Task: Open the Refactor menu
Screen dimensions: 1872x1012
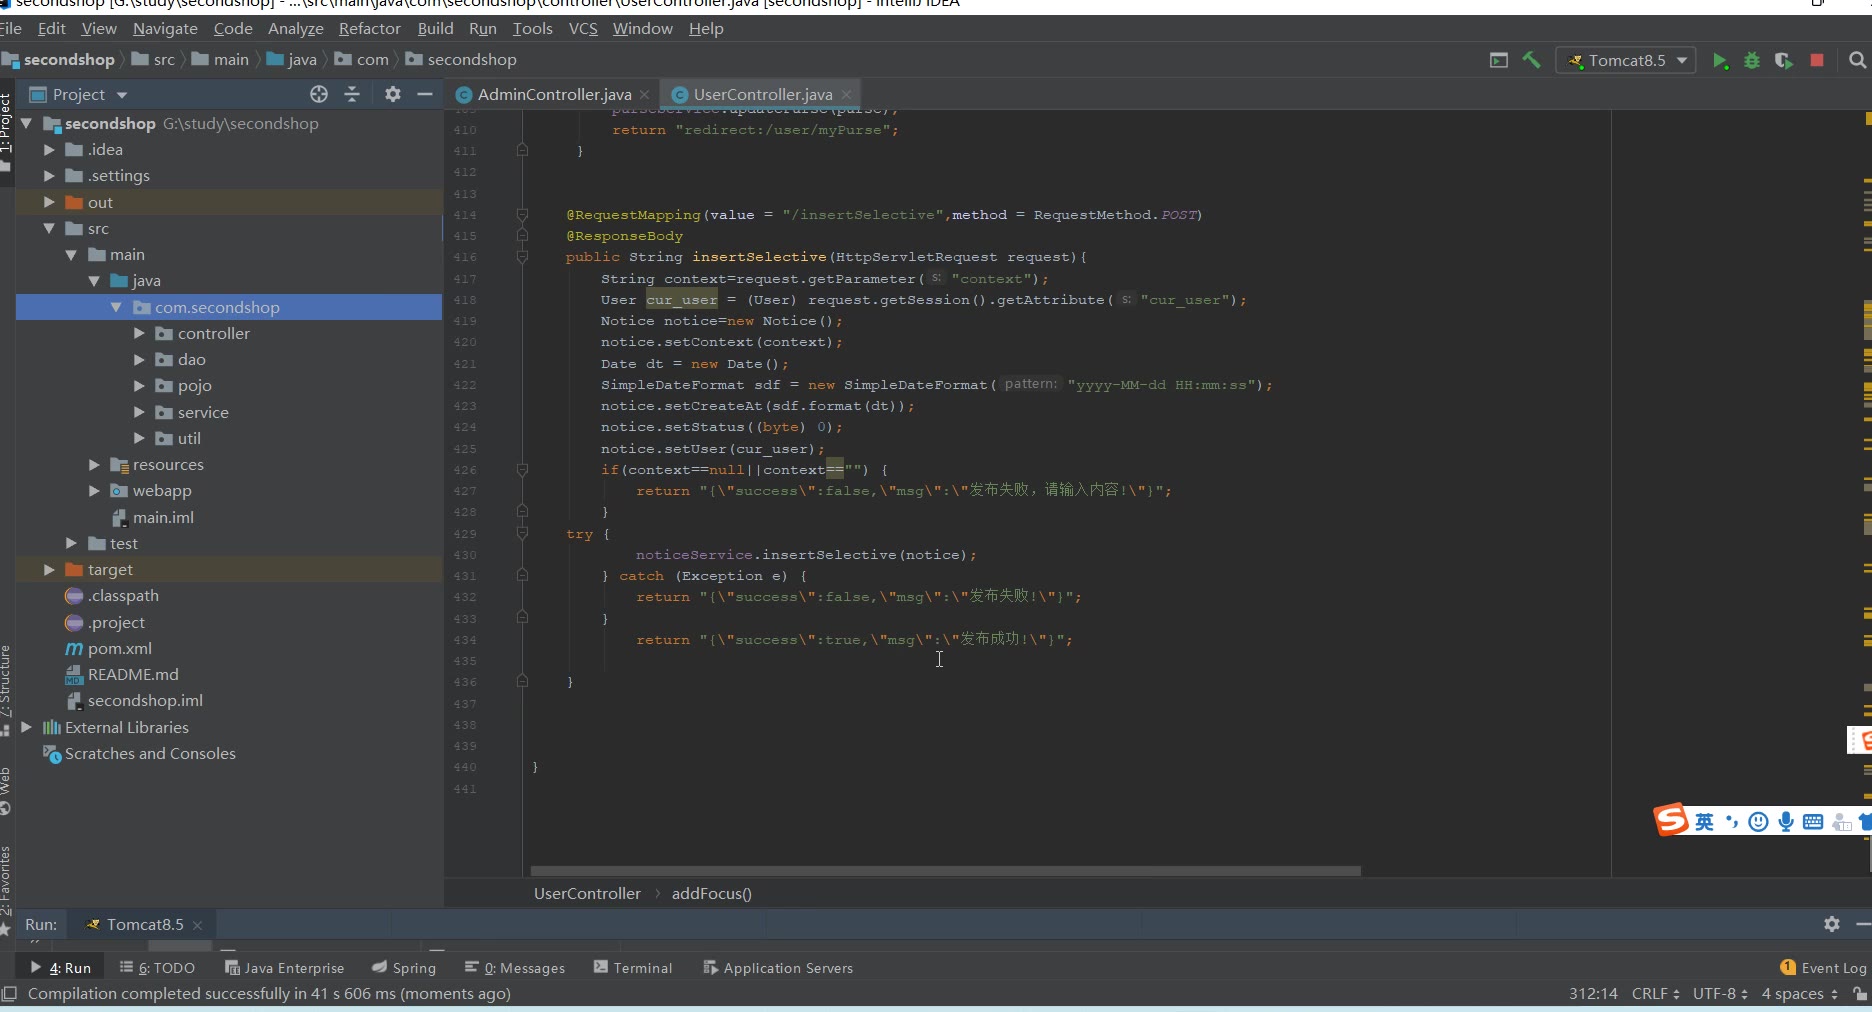Action: pos(369,29)
